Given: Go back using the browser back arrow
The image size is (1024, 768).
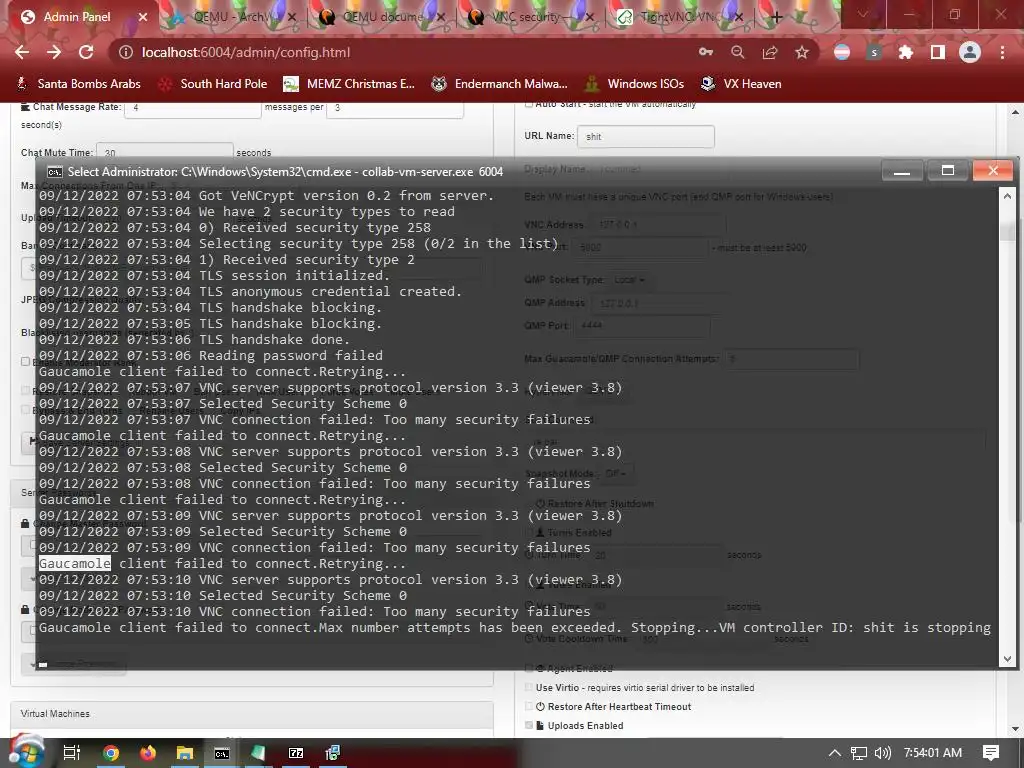Looking at the screenshot, I should pyautogui.click(x=22, y=52).
